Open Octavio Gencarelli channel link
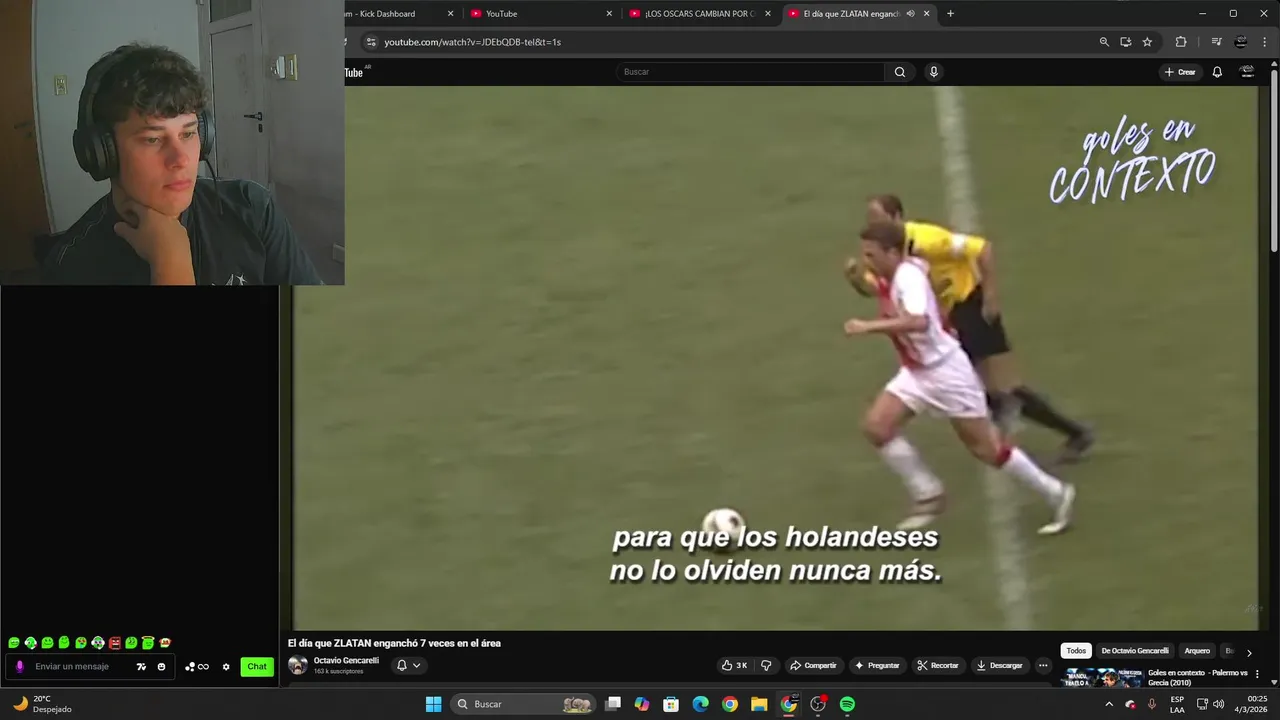The height and width of the screenshot is (720, 1280). pos(346,661)
